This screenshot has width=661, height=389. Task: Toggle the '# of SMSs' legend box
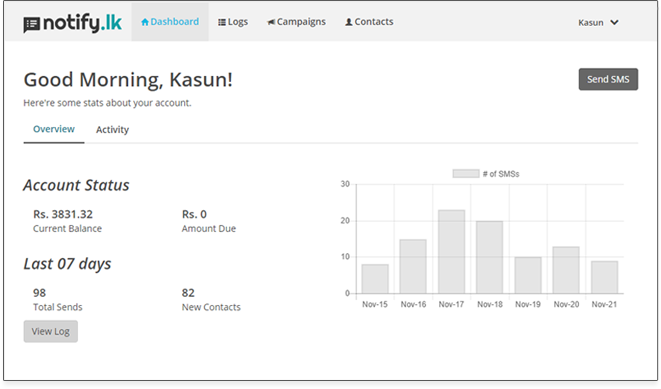(x=466, y=174)
